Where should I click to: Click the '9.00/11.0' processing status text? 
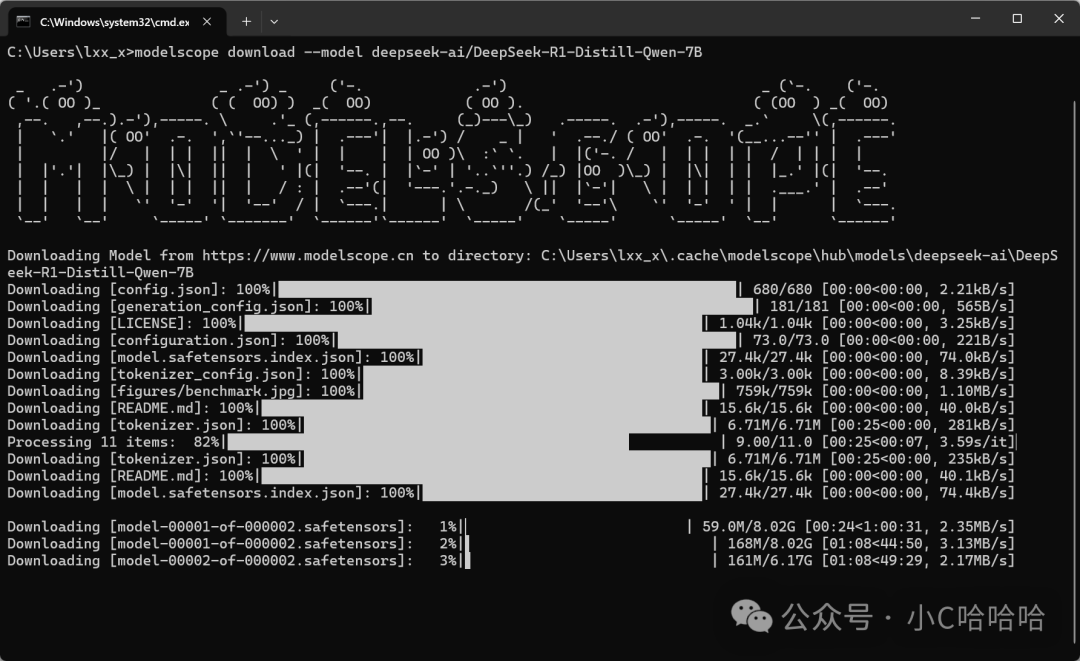click(x=773, y=442)
